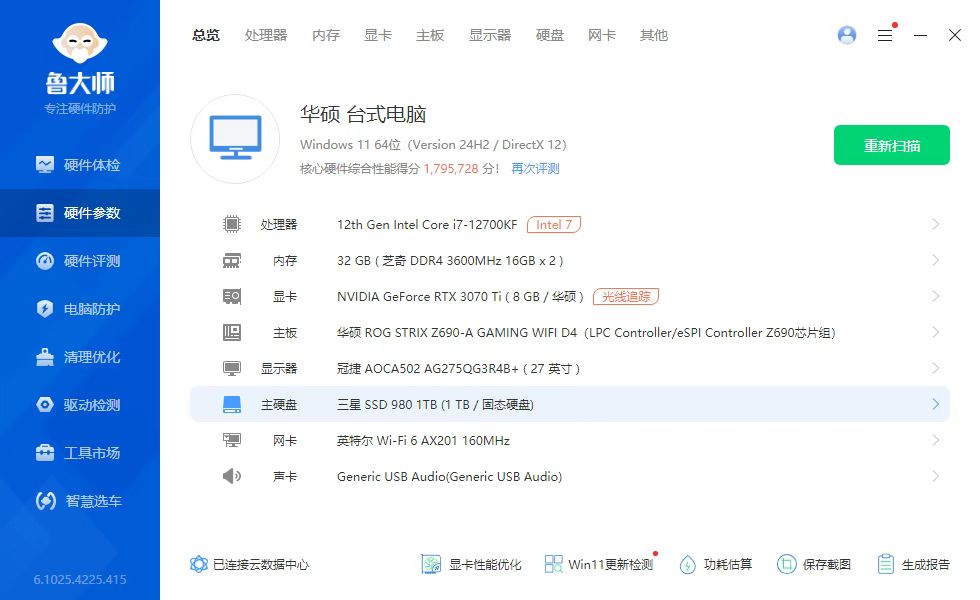Click 保存截图 to save screenshot
The image size is (980, 600).
pyautogui.click(x=814, y=564)
